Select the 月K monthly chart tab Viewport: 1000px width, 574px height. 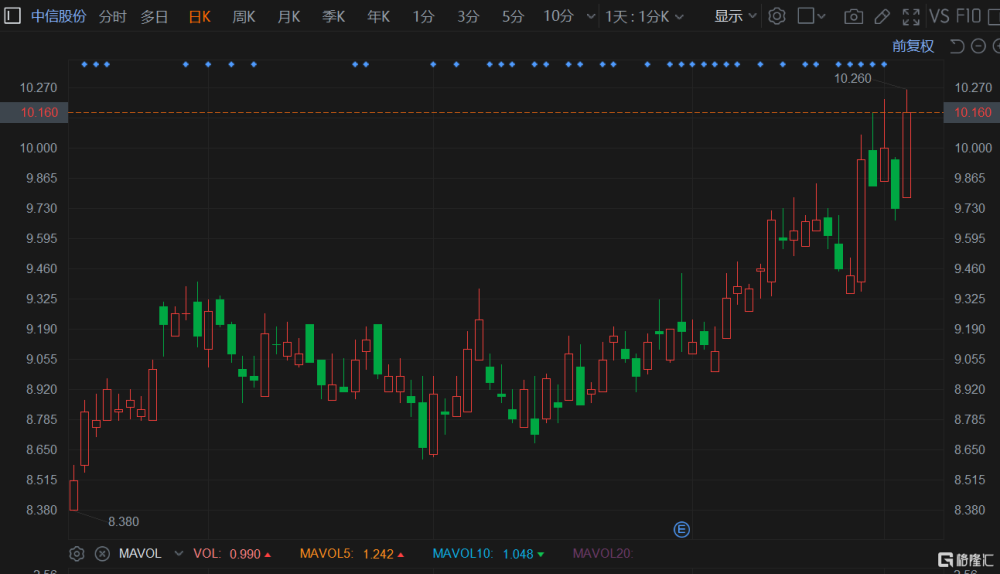pyautogui.click(x=289, y=17)
